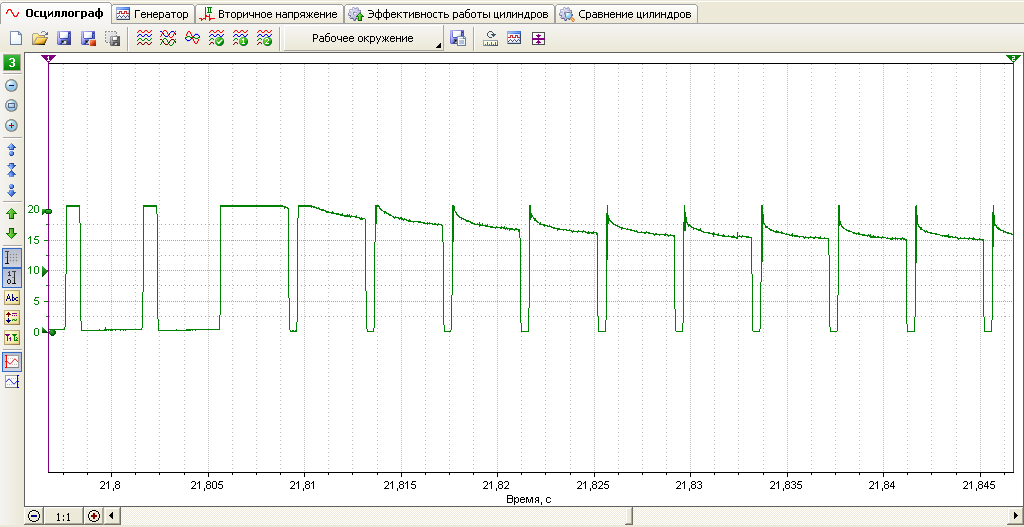Click the Время, с axis caption
1024x527 pixels.
coord(528,499)
